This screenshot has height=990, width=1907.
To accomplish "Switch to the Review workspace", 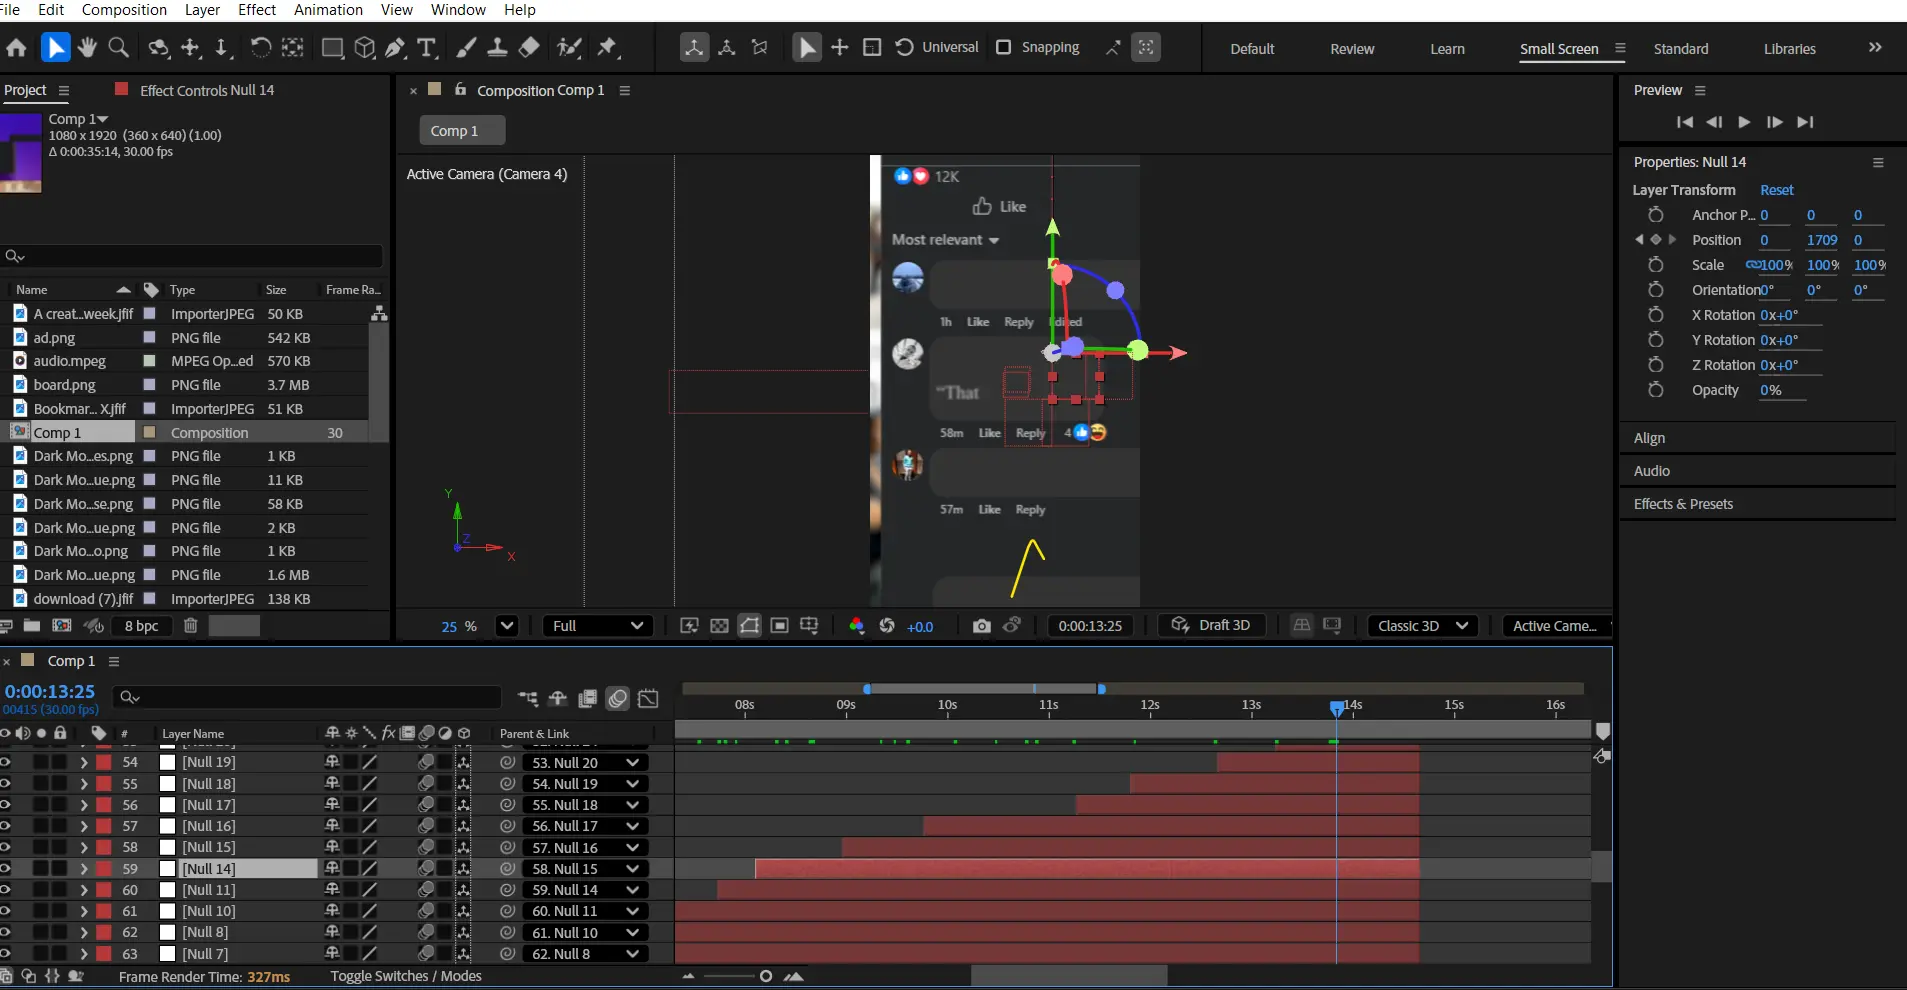I will tap(1351, 49).
